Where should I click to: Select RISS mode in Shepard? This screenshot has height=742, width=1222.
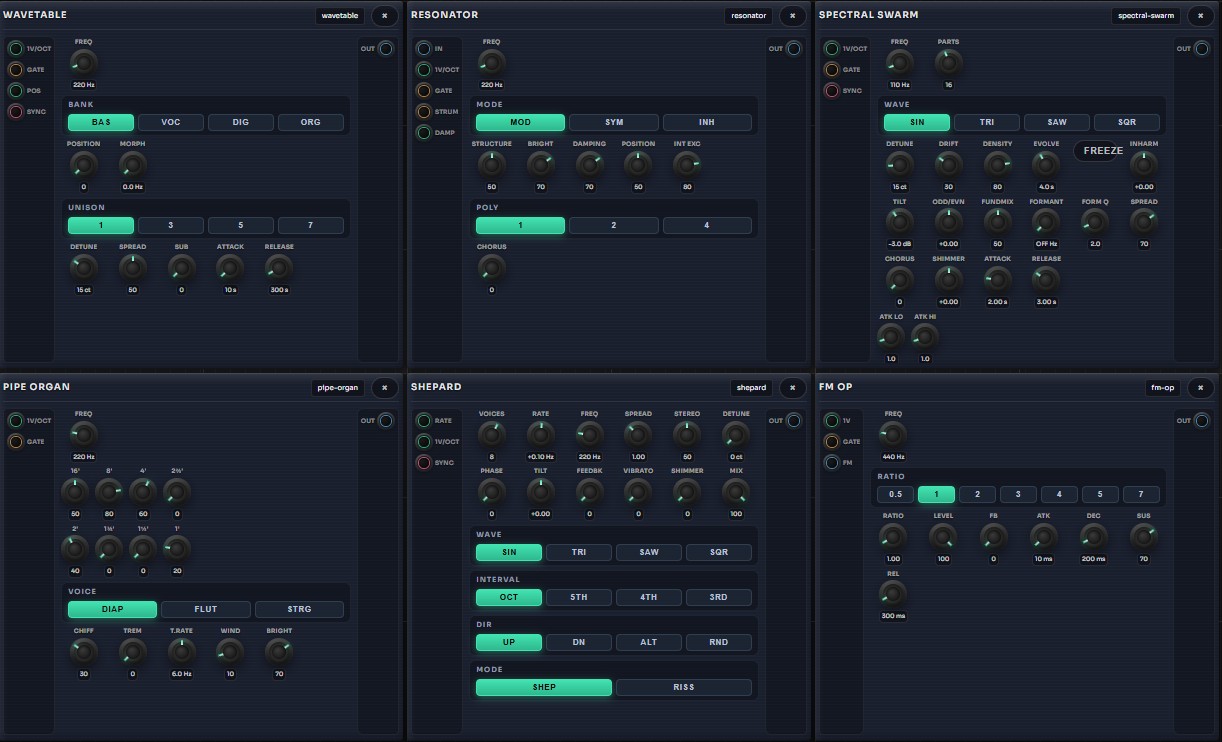click(683, 687)
